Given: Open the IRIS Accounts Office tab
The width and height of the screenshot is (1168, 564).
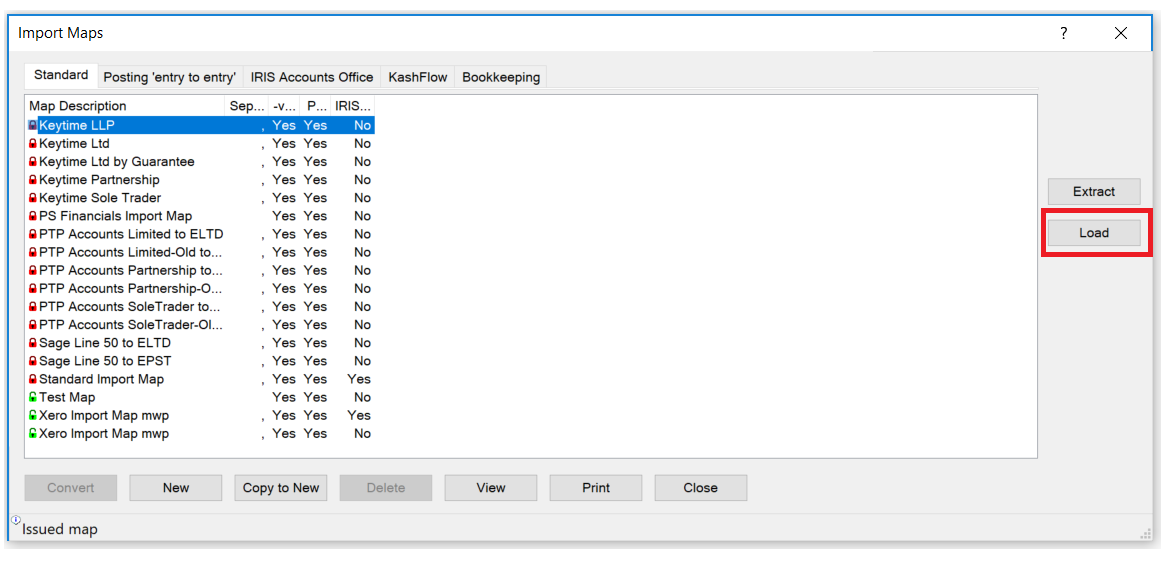Looking at the screenshot, I should point(311,77).
